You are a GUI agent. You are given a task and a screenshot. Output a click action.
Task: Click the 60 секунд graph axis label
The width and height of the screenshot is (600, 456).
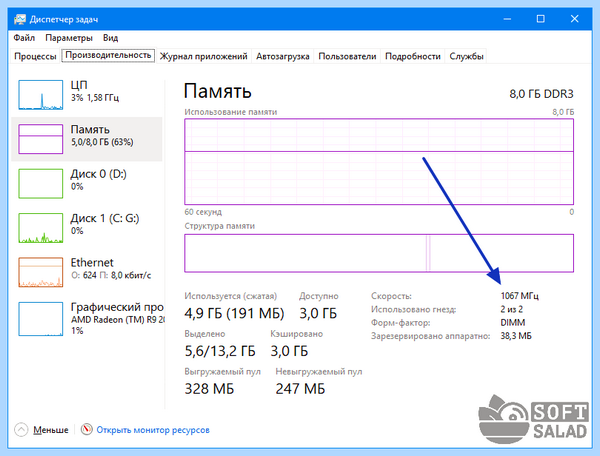pos(203,212)
